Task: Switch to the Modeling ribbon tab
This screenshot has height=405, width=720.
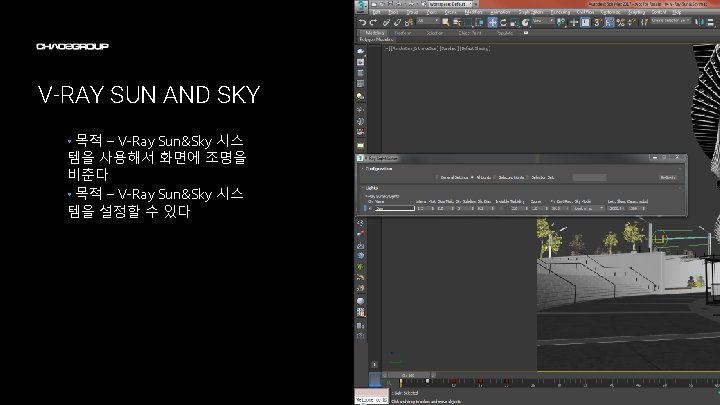Action: [x=375, y=33]
